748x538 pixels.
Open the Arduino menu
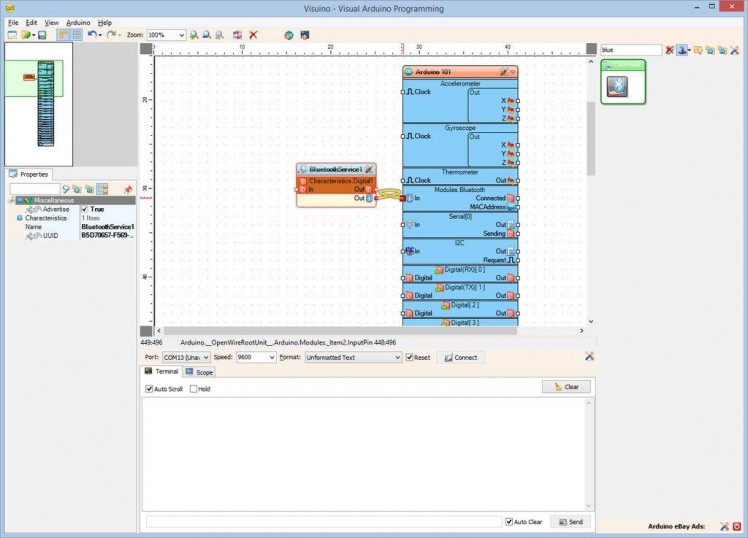click(x=78, y=22)
